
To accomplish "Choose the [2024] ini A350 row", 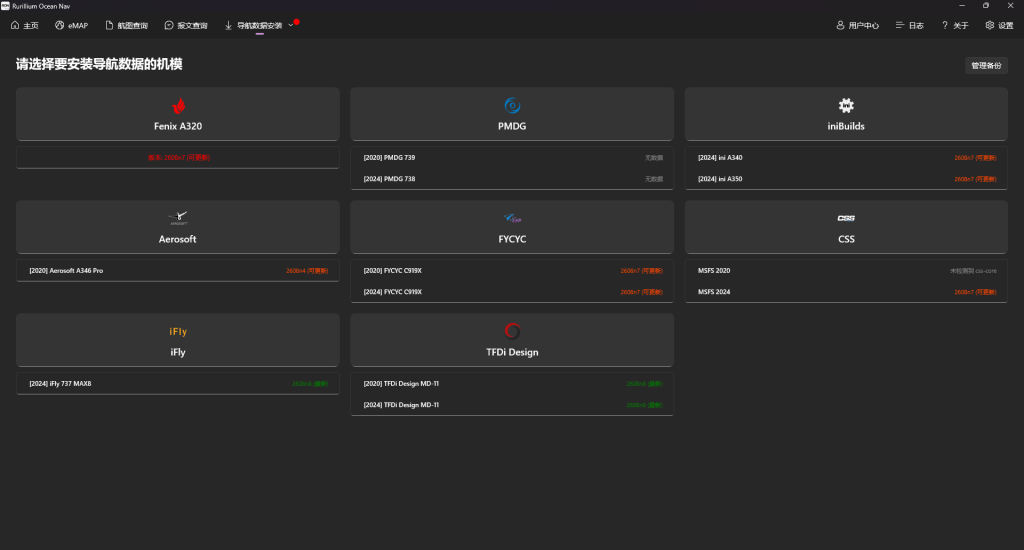I will (x=846, y=178).
